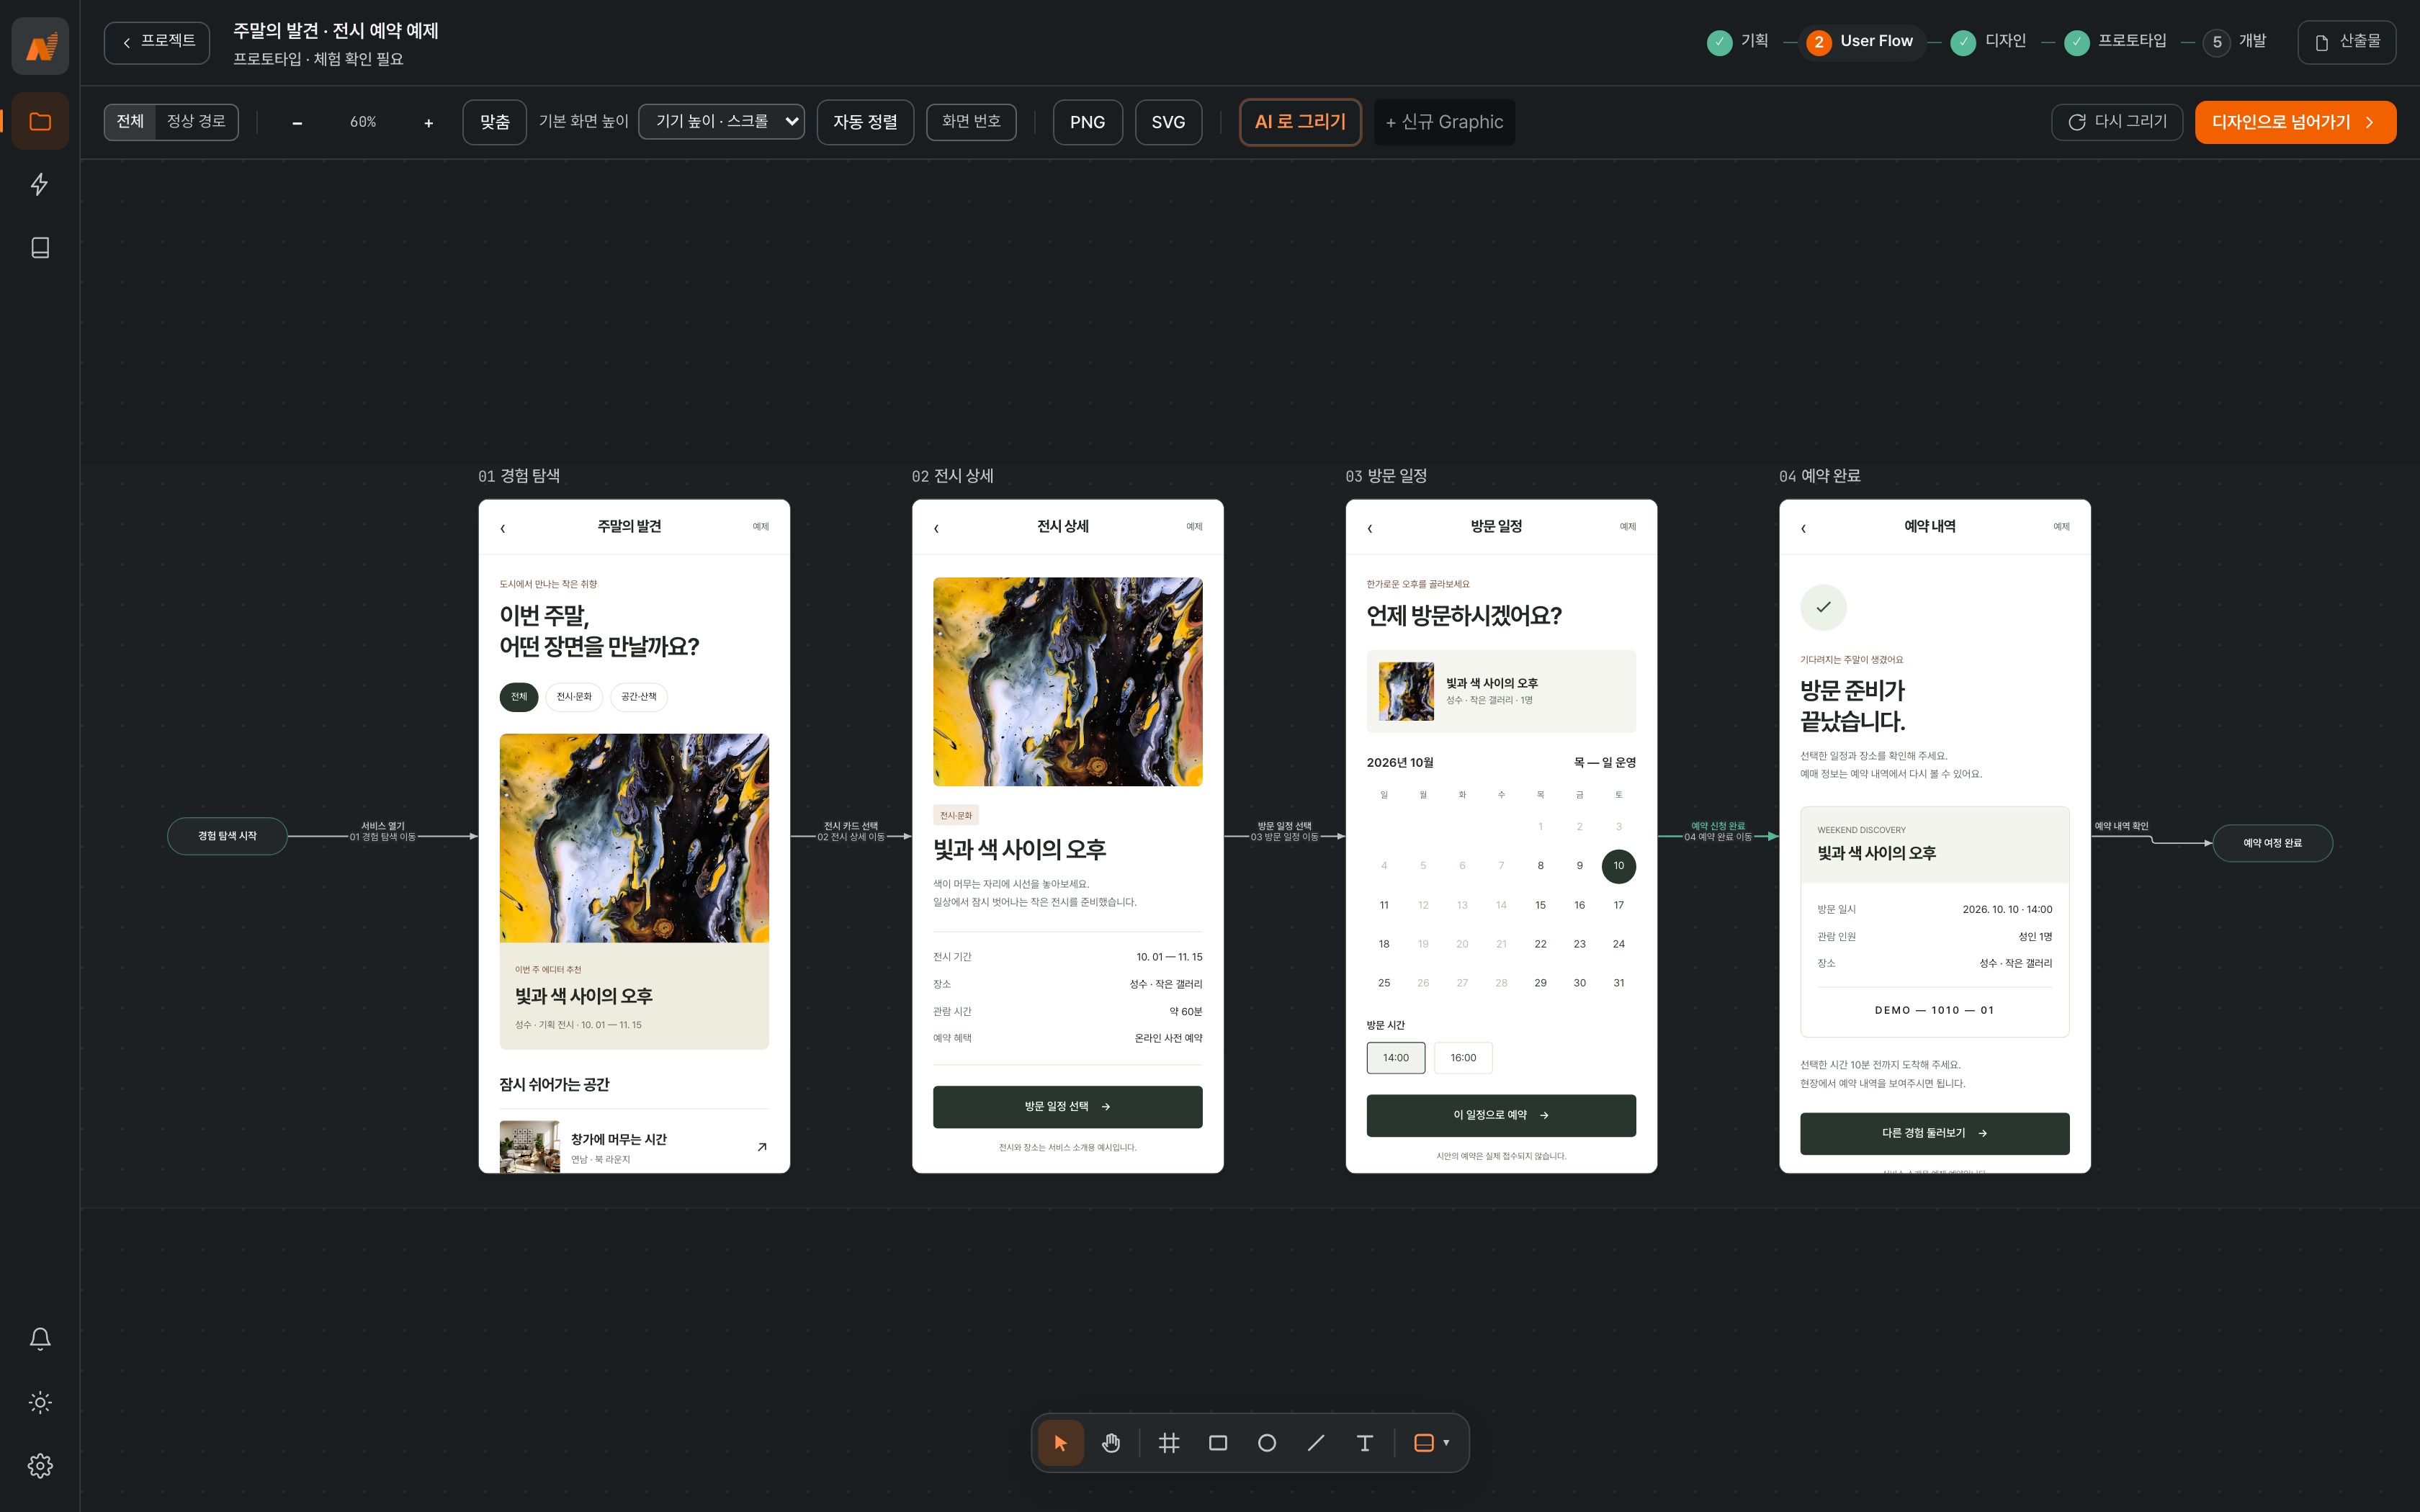Open the settings gear icon
This screenshot has height=1512, width=2420.
point(40,1466)
